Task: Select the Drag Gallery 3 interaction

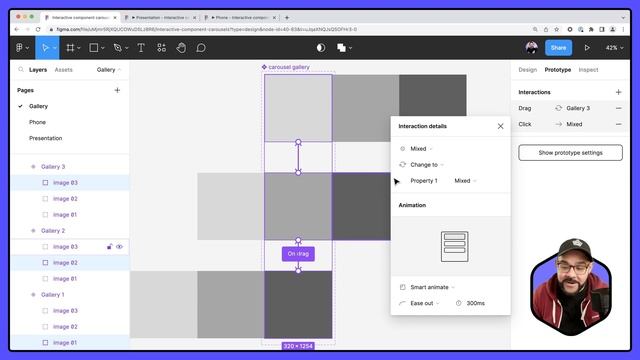Action: pos(570,108)
